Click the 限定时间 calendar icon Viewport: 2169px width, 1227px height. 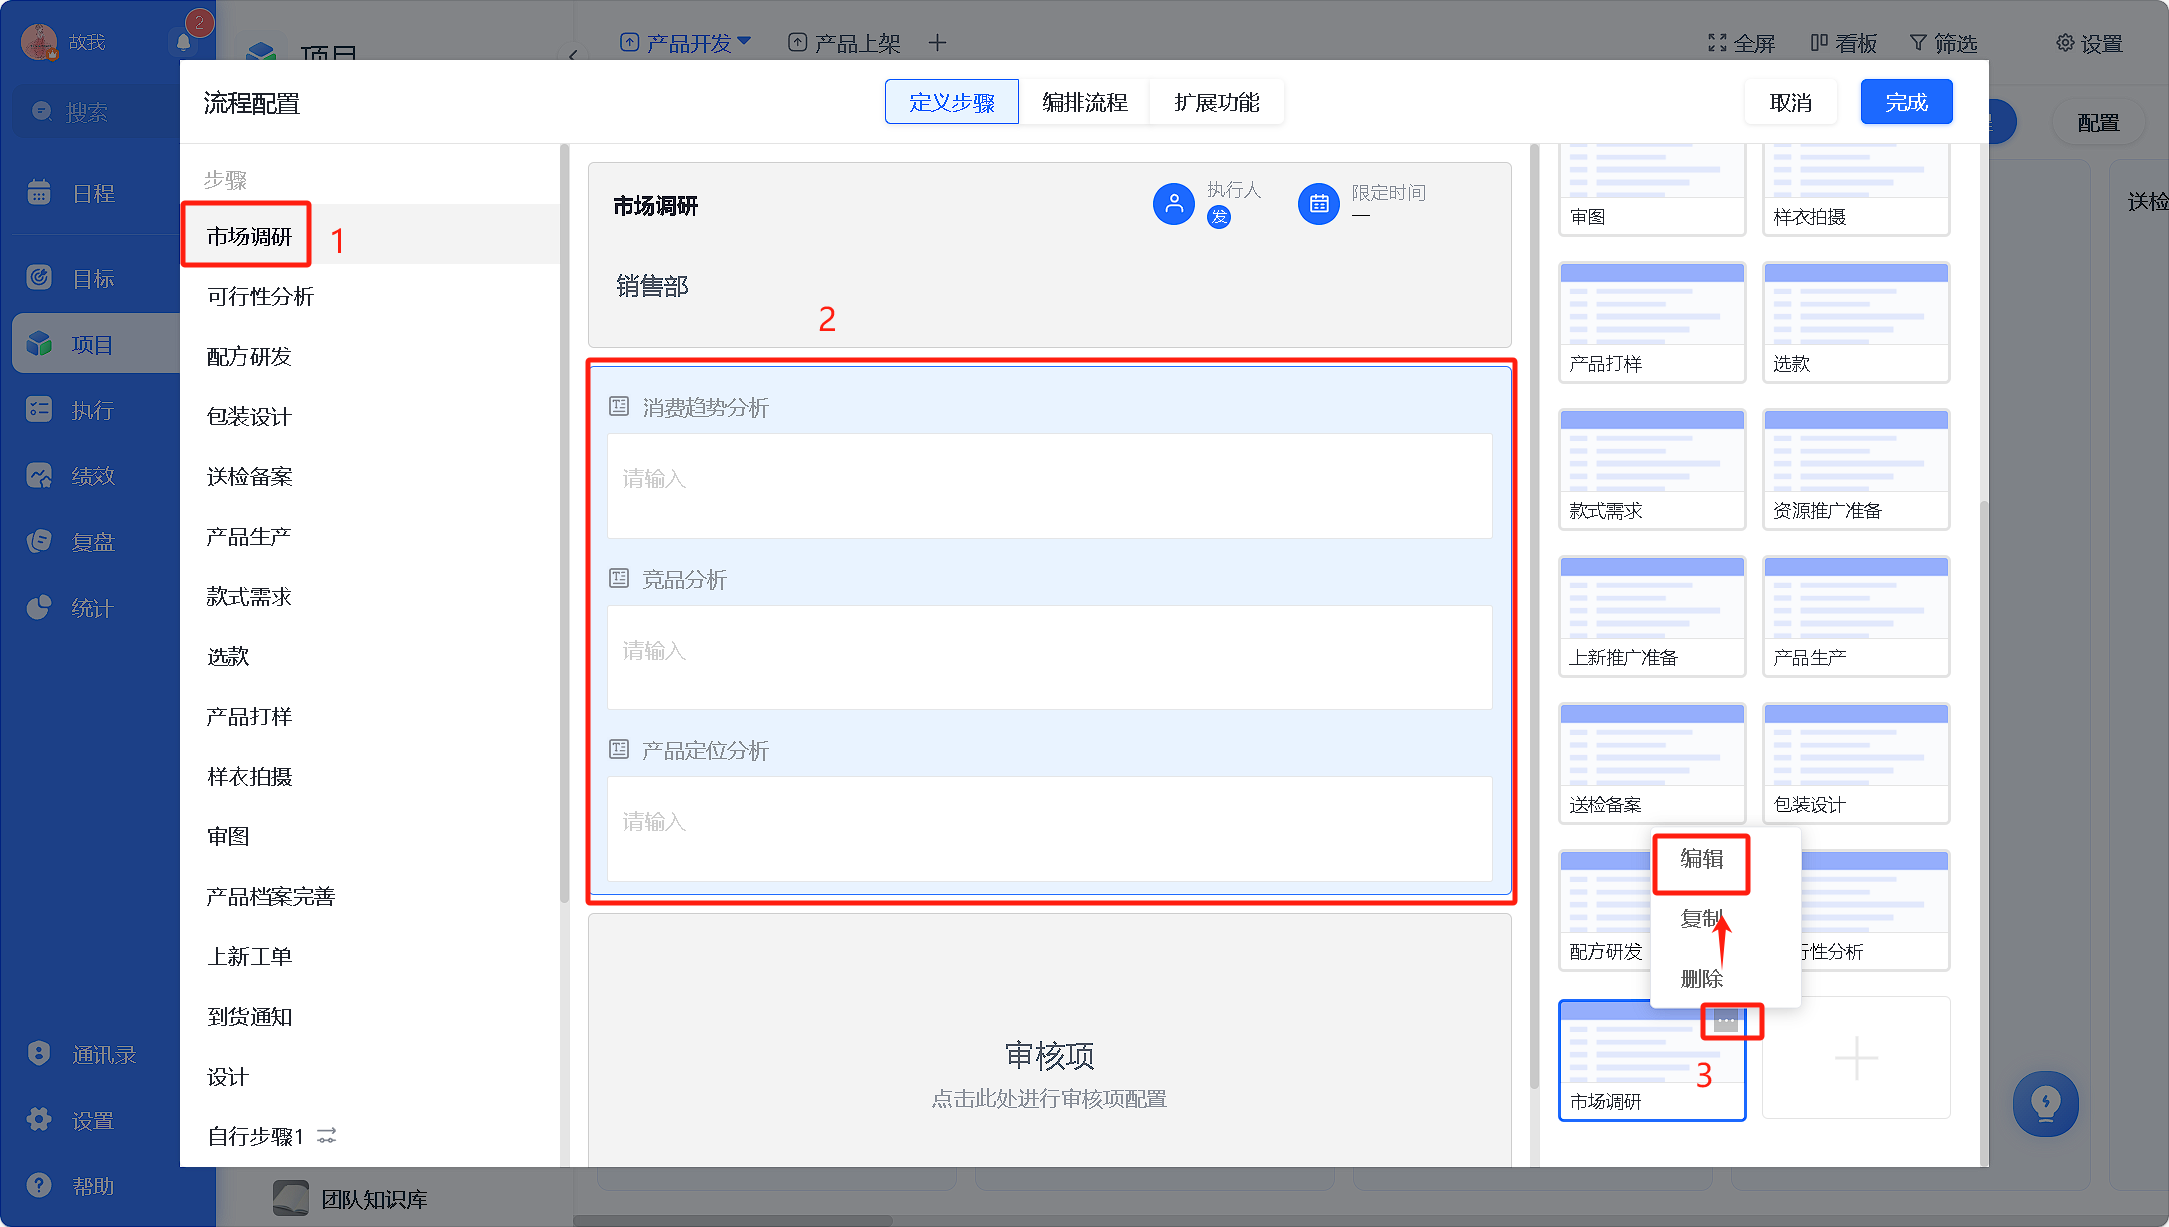pos(1319,204)
